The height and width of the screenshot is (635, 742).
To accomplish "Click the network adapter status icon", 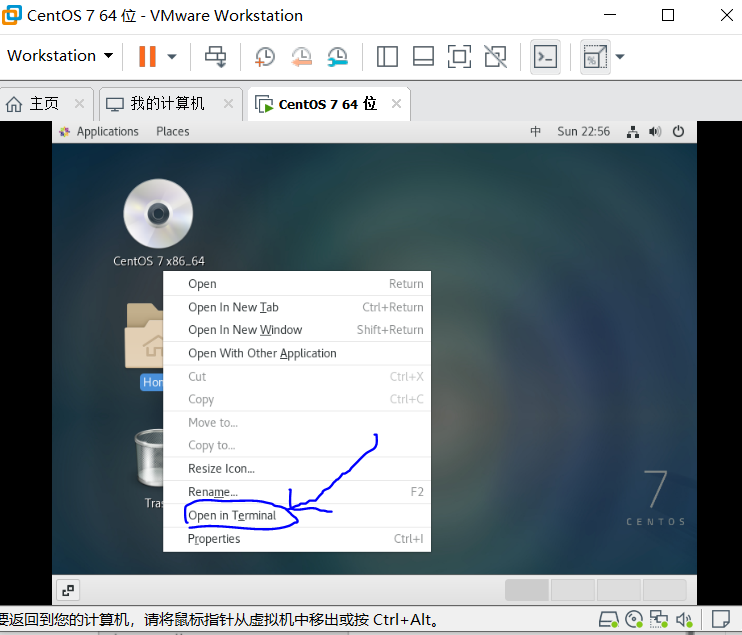I will pos(659,619).
